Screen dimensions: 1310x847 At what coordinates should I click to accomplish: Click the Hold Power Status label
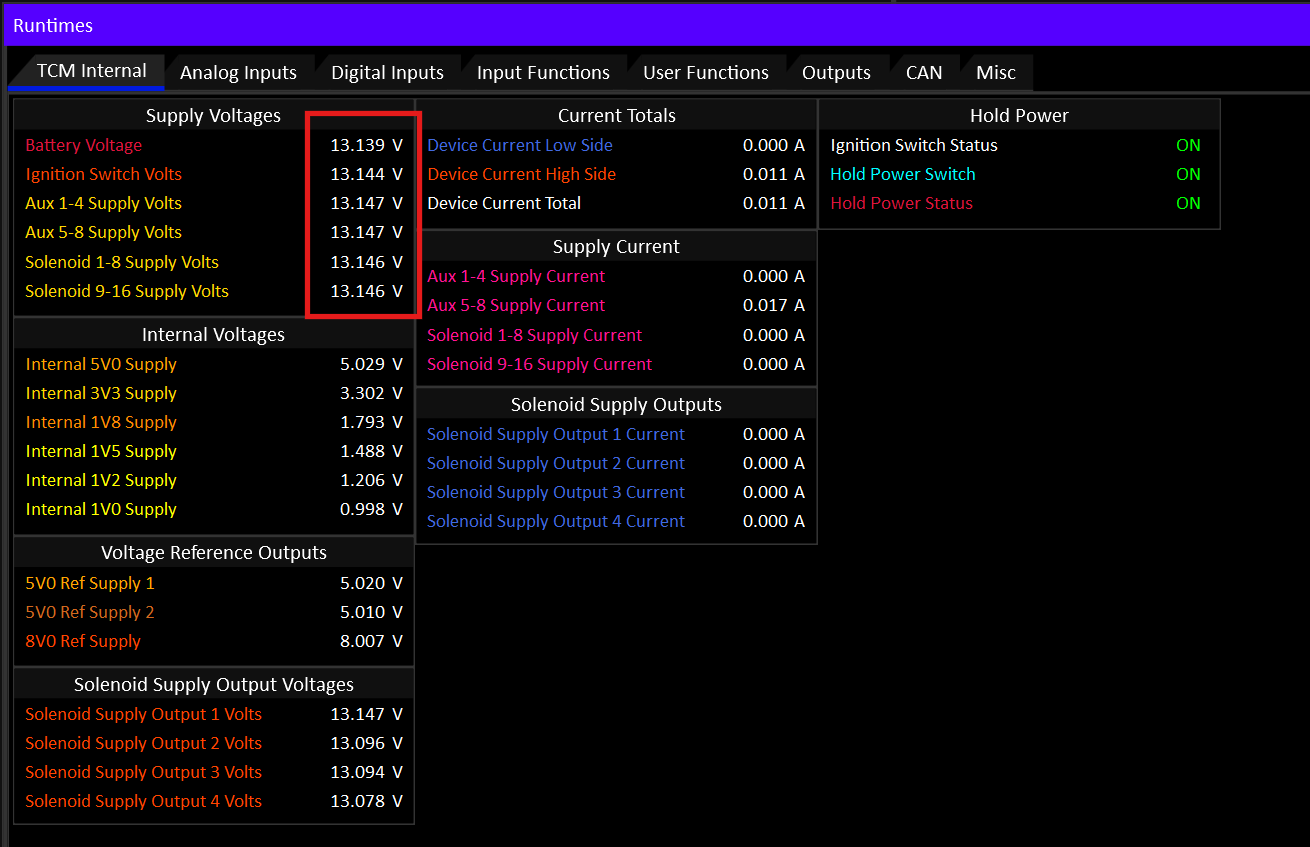901,203
